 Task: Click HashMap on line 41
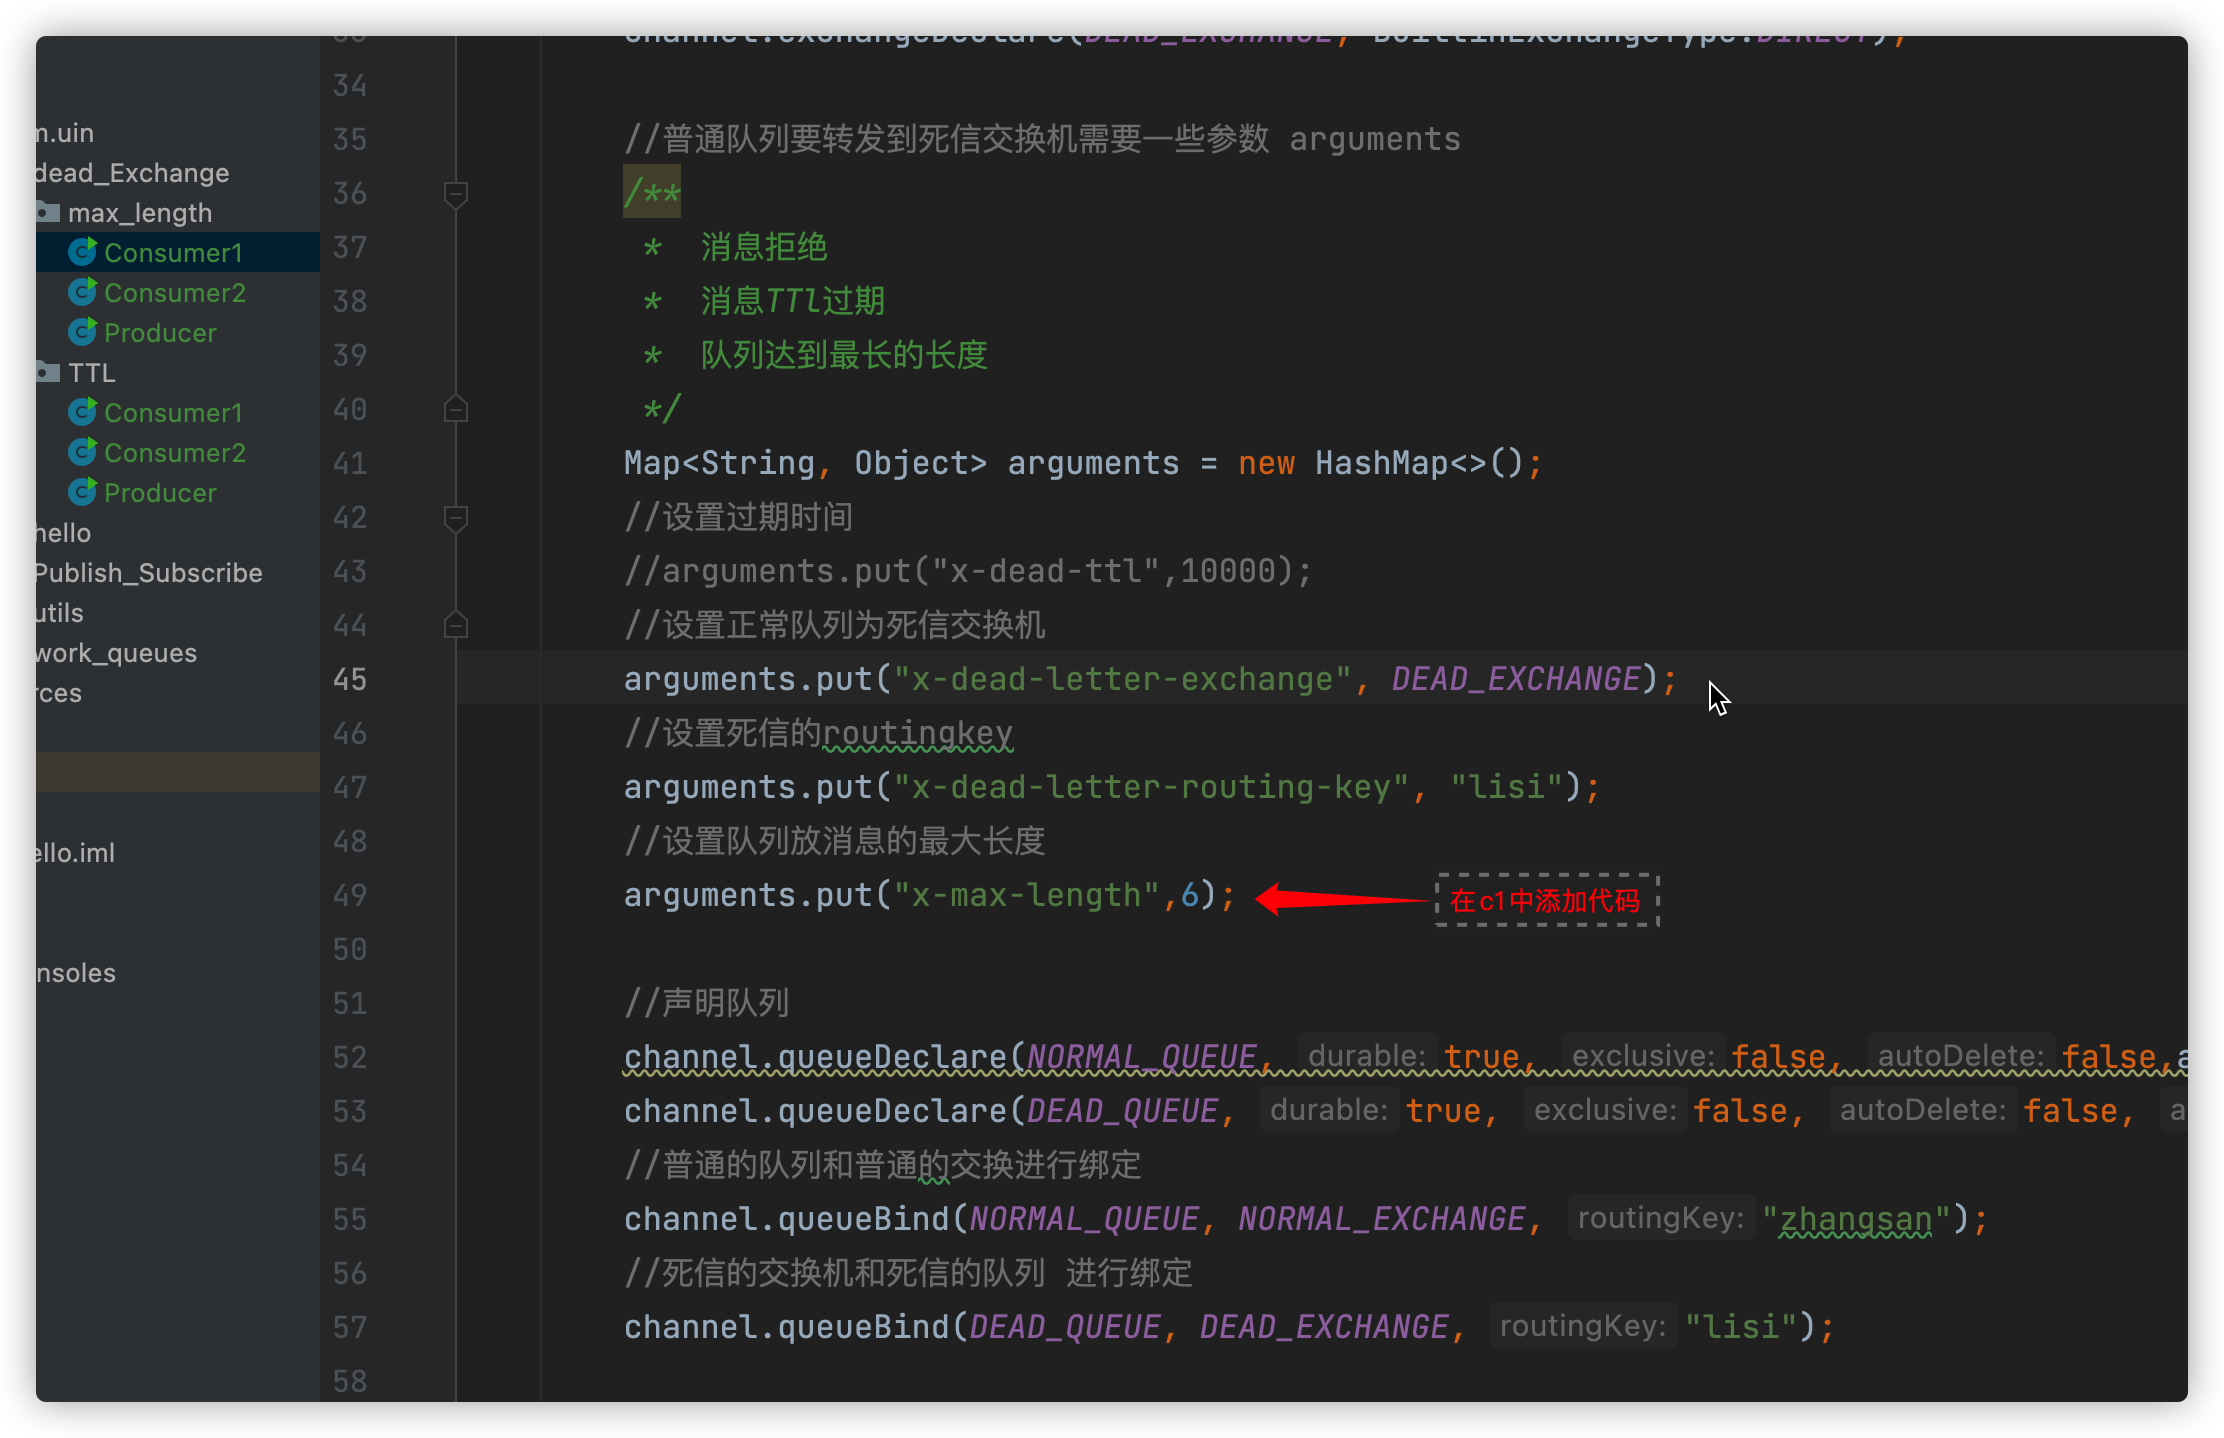pos(1381,463)
